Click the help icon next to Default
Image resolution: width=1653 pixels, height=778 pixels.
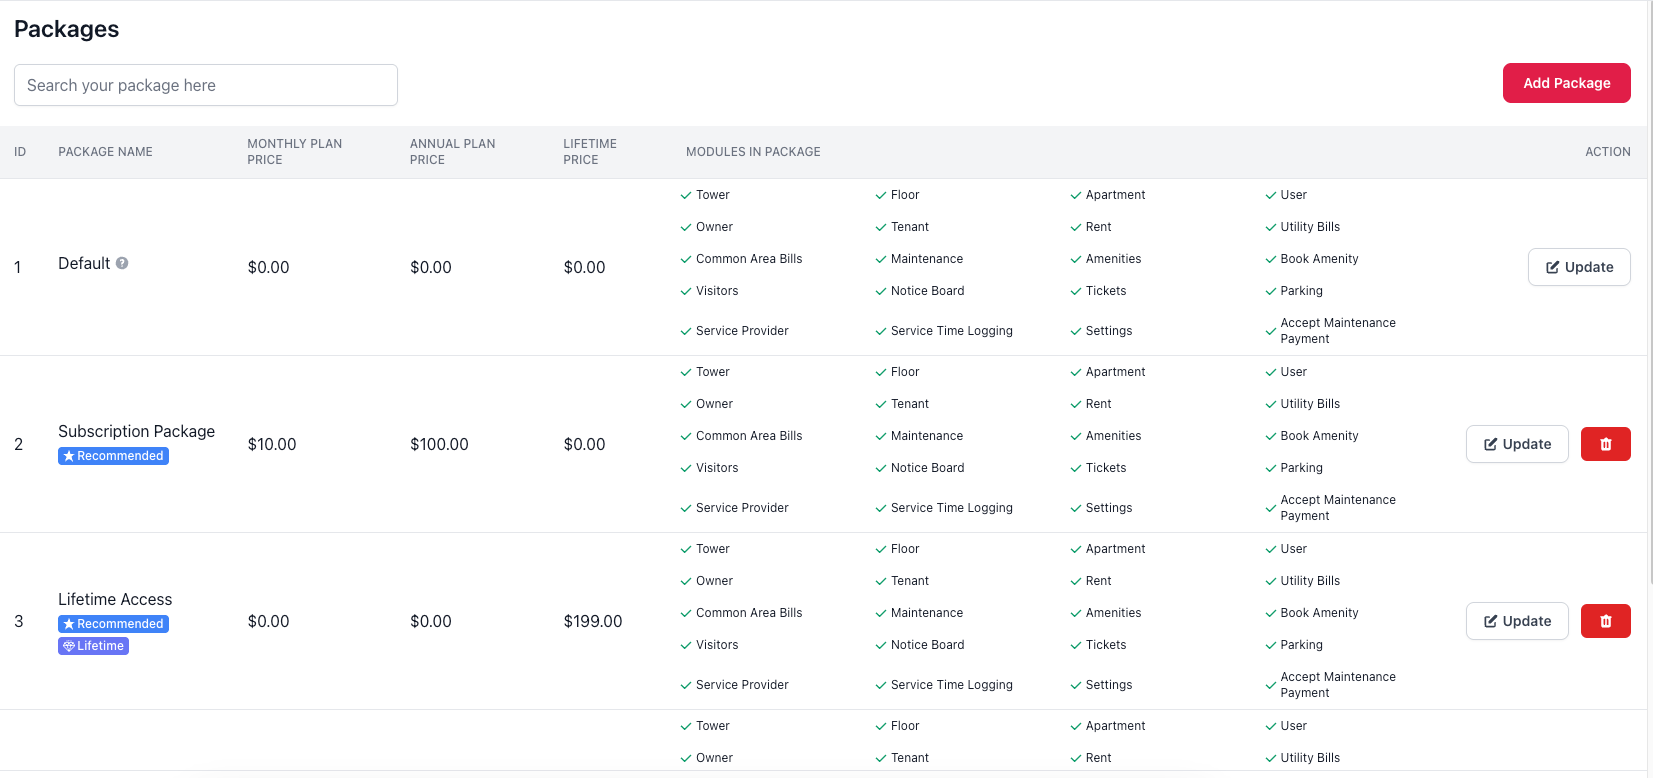click(122, 263)
